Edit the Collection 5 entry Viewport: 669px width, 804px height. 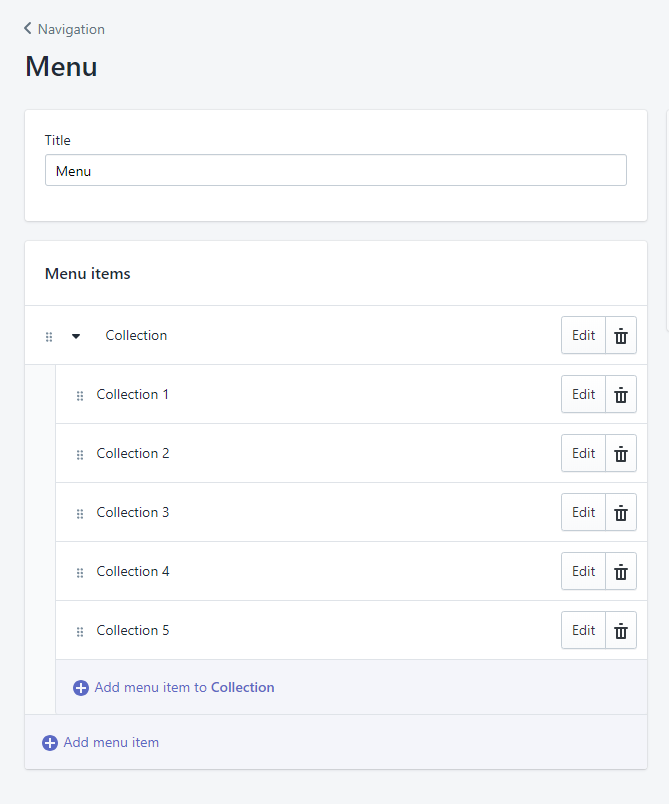(583, 631)
